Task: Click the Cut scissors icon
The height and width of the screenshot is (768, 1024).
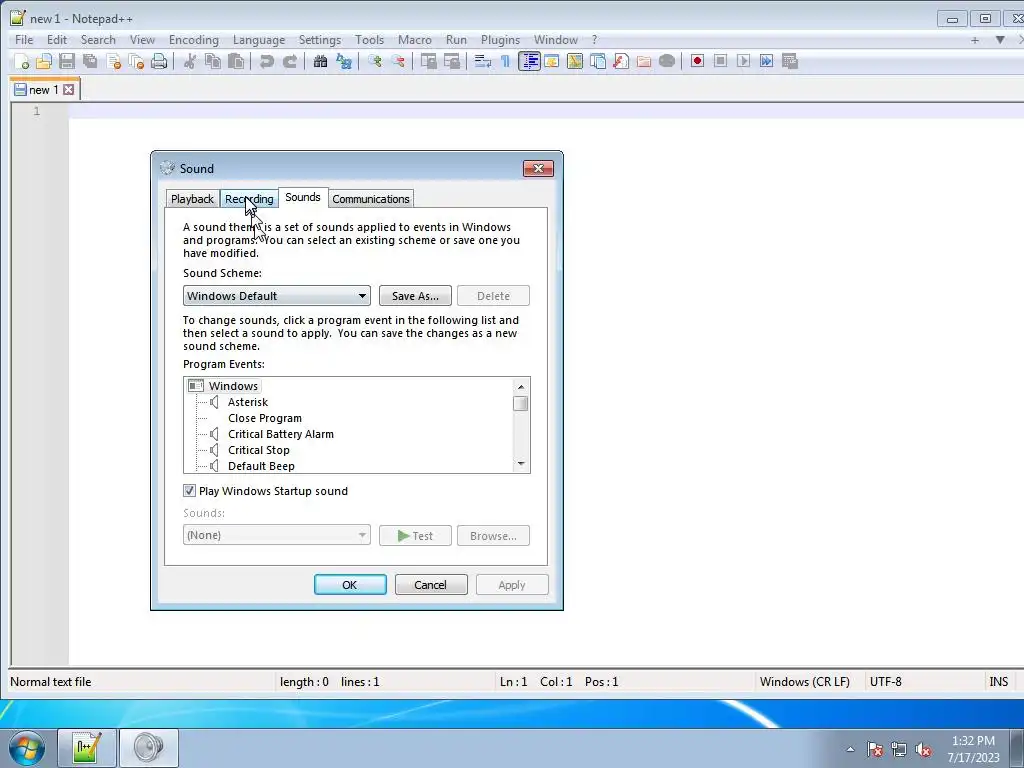Action: point(190,61)
